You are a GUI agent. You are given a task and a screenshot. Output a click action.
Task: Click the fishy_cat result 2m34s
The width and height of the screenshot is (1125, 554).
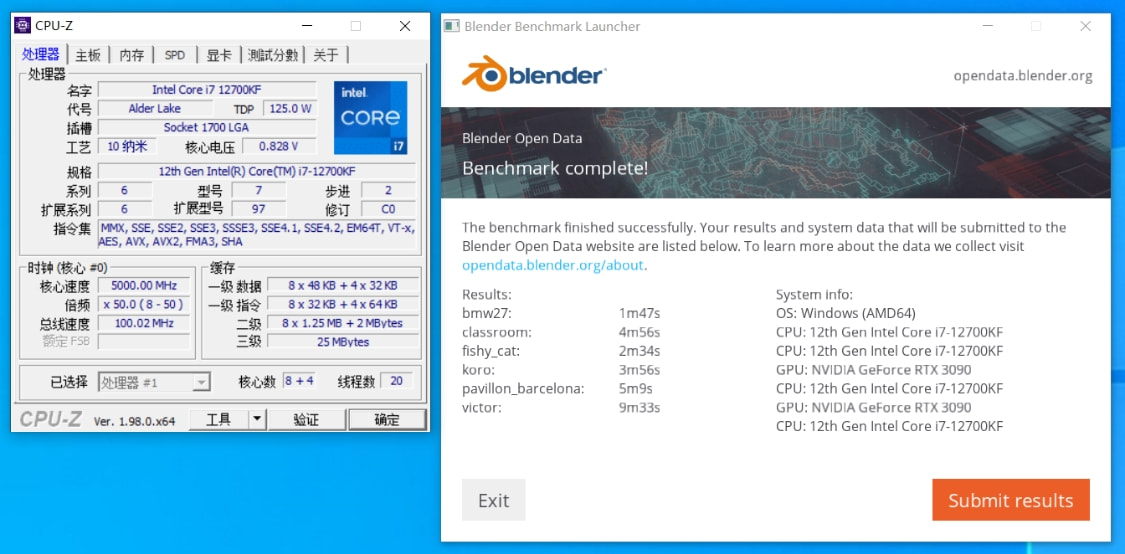pyautogui.click(x=639, y=351)
